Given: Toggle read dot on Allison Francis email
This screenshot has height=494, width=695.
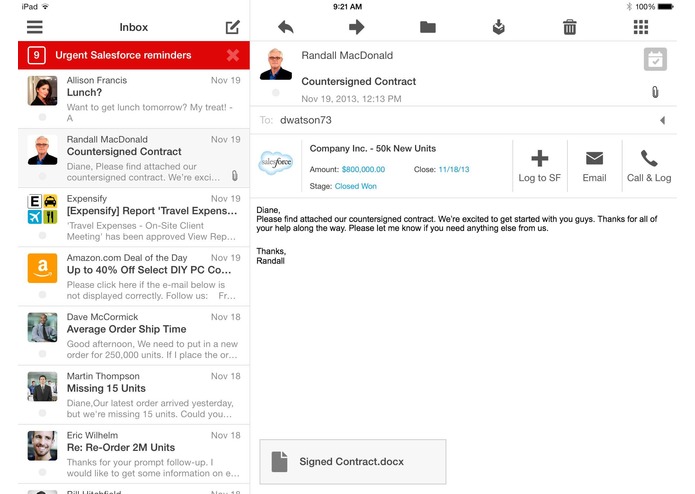Looking at the screenshot, I should coord(43,117).
